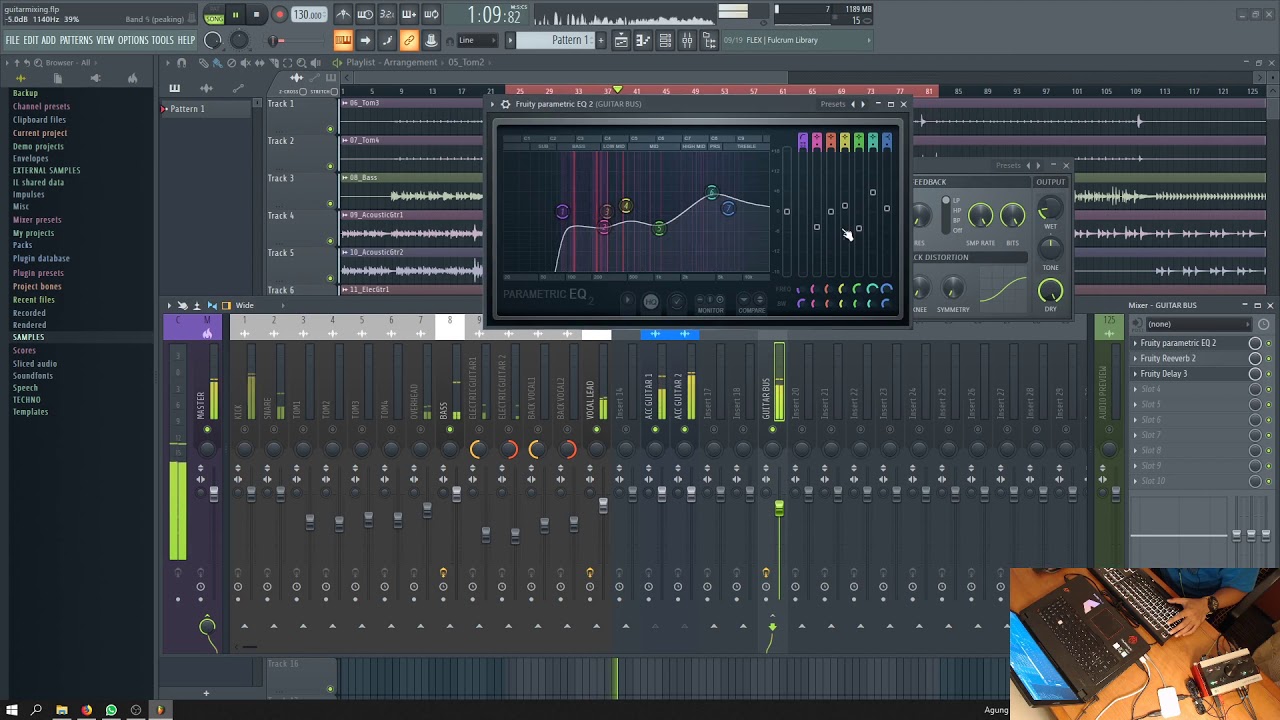Select the Zoom tool in Playlist

pos(301,63)
